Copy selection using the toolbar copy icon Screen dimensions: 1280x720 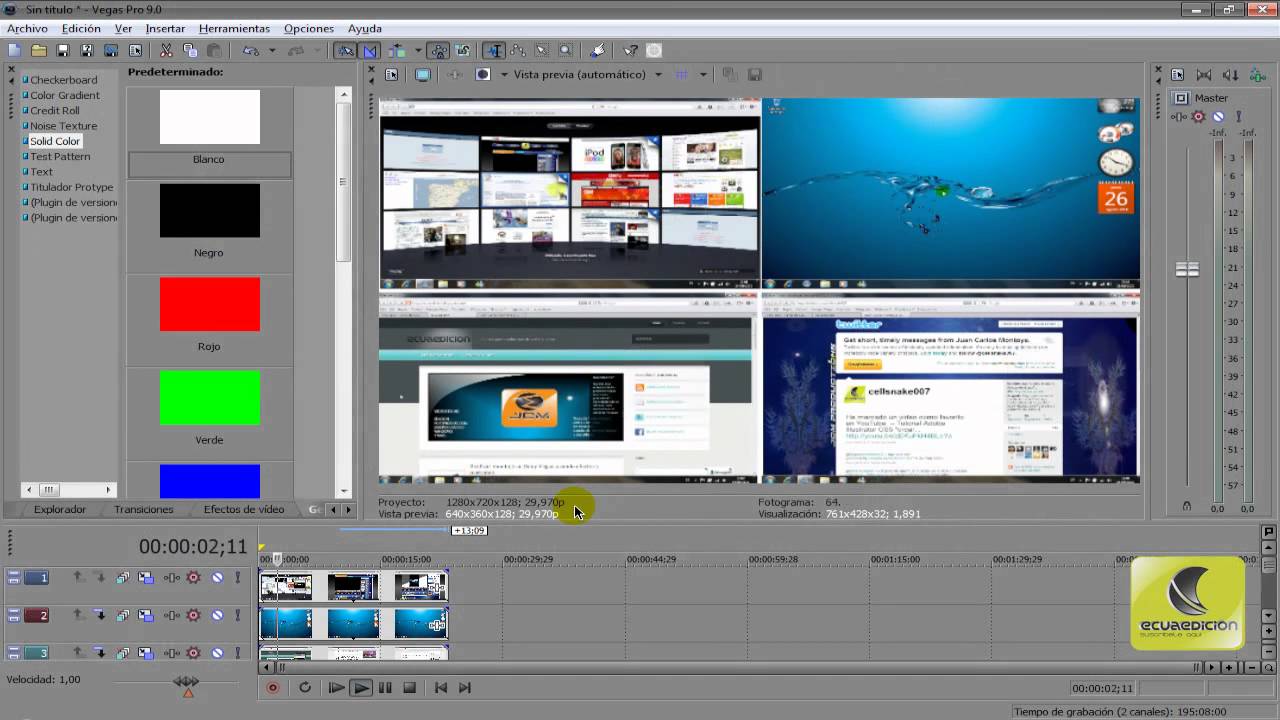[x=190, y=50]
